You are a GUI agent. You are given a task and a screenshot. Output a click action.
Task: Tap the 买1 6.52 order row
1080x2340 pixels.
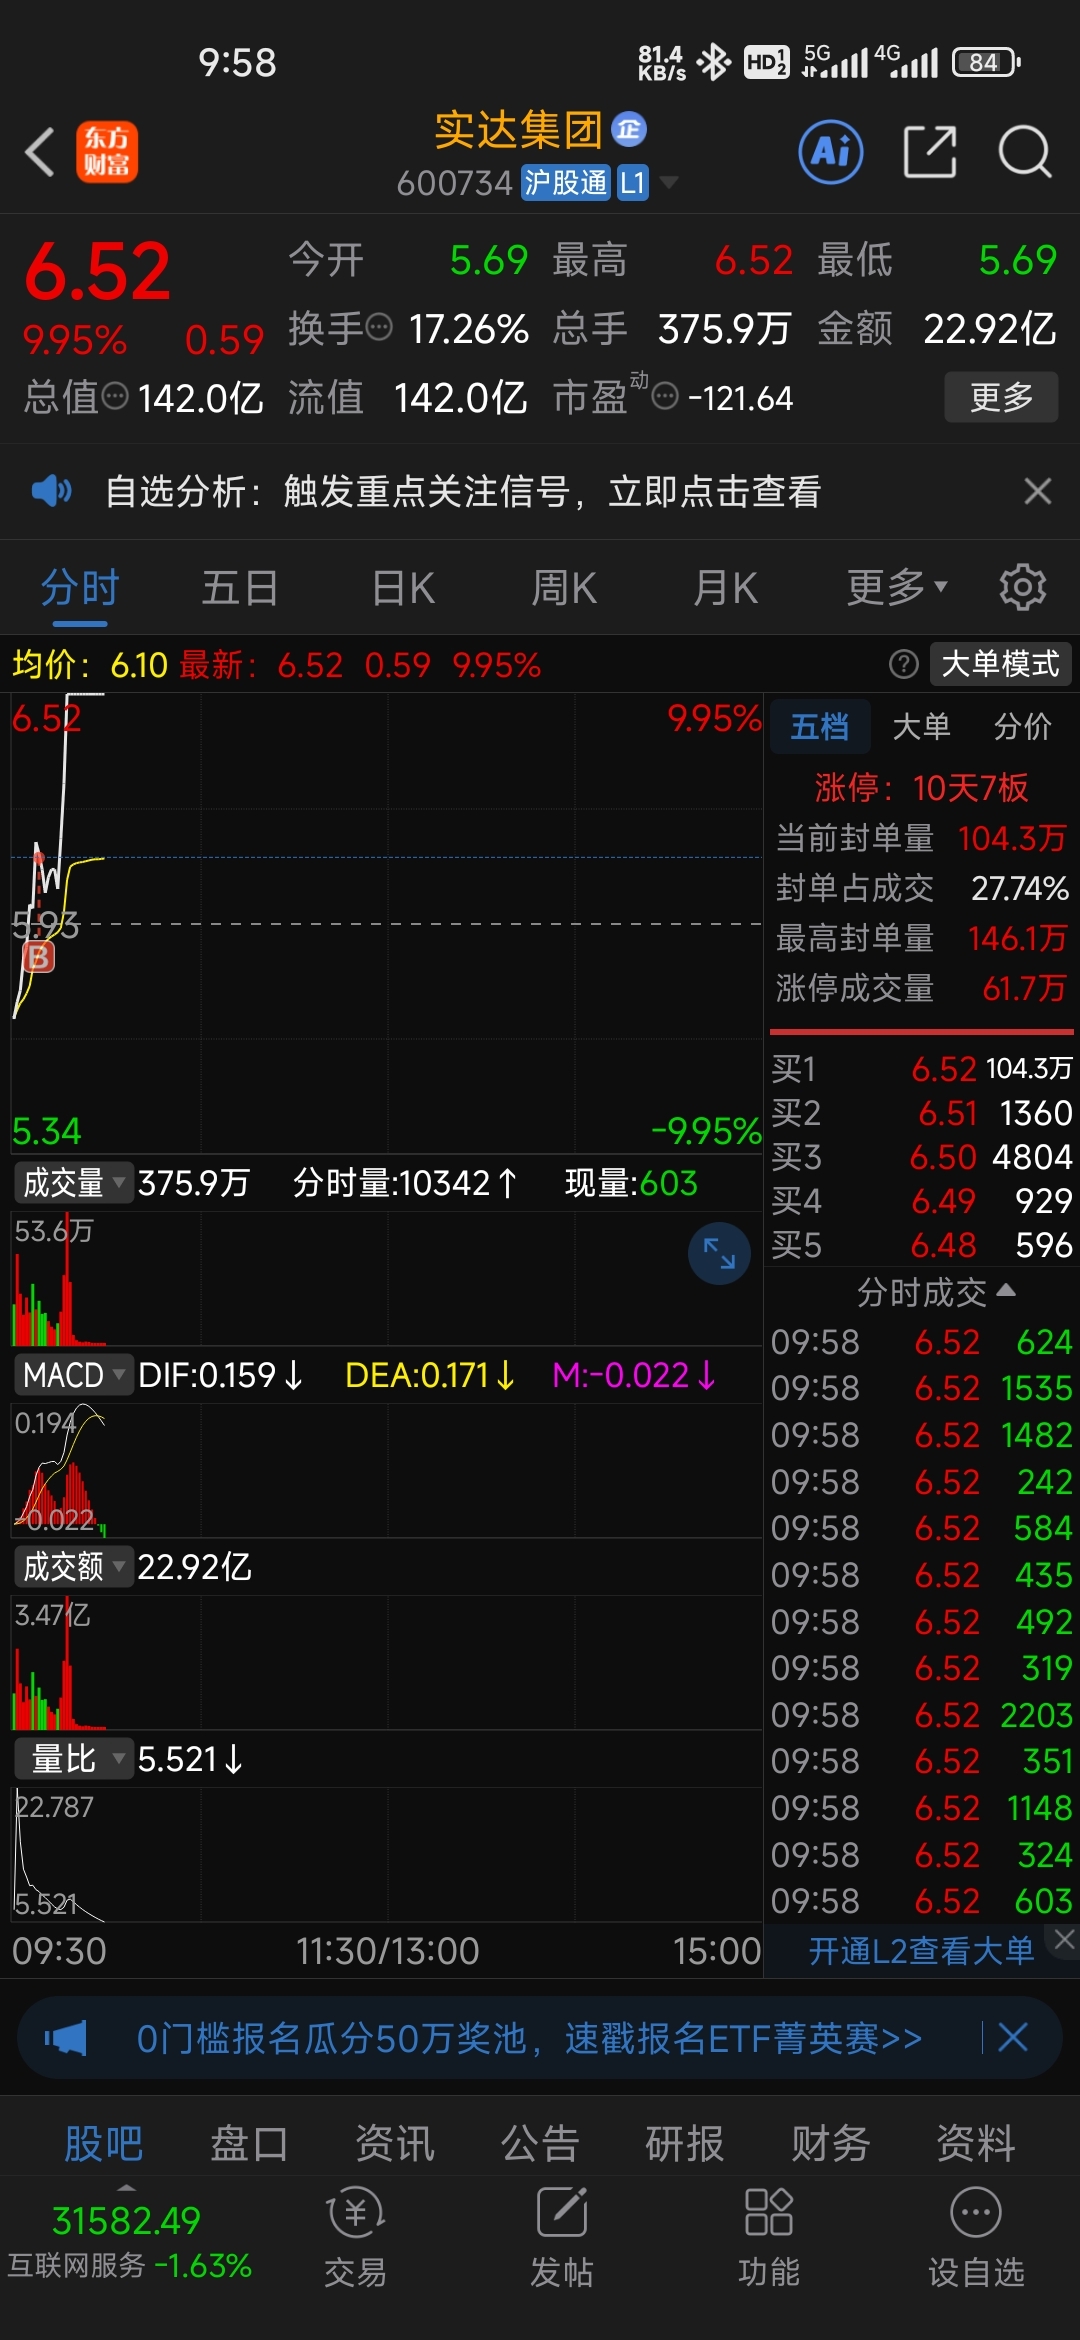tap(921, 1069)
